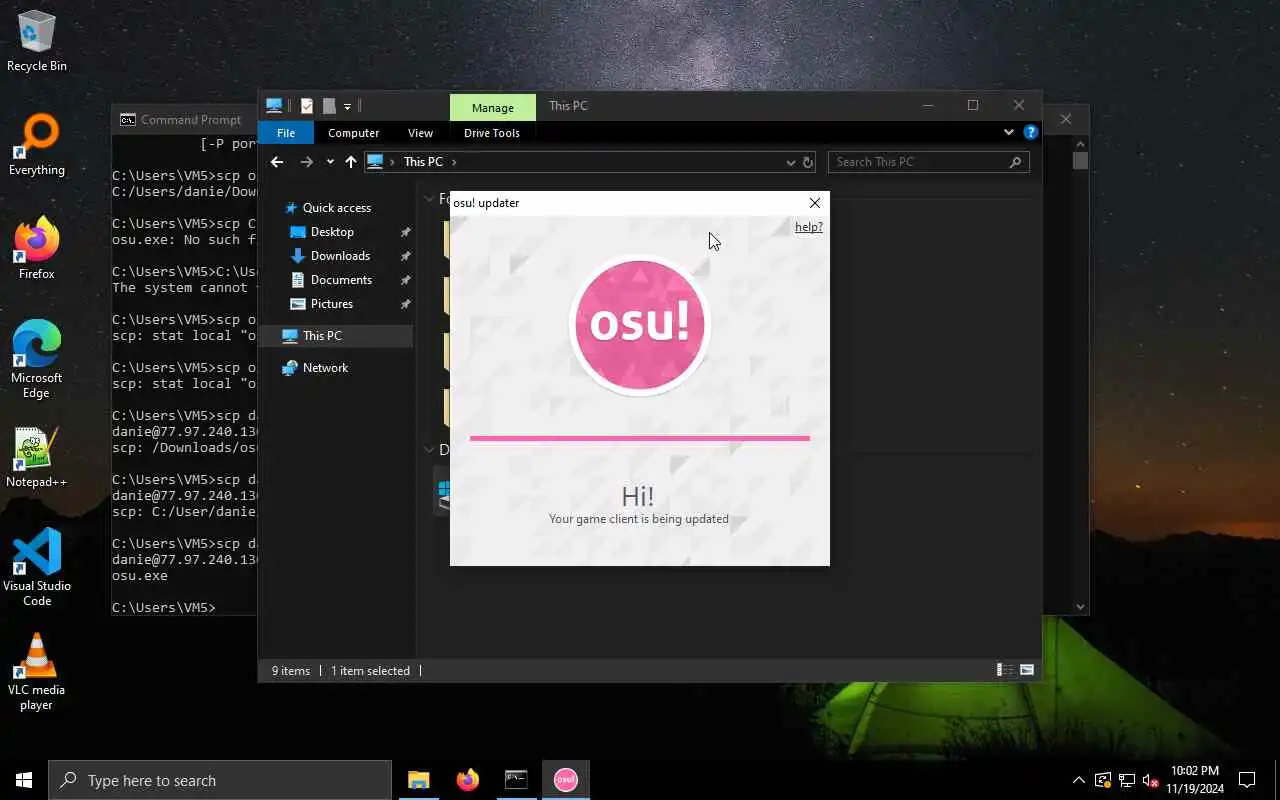Click the Command Prompt scrollbar thumb
The width and height of the screenshot is (1280, 800).
tap(1080, 160)
